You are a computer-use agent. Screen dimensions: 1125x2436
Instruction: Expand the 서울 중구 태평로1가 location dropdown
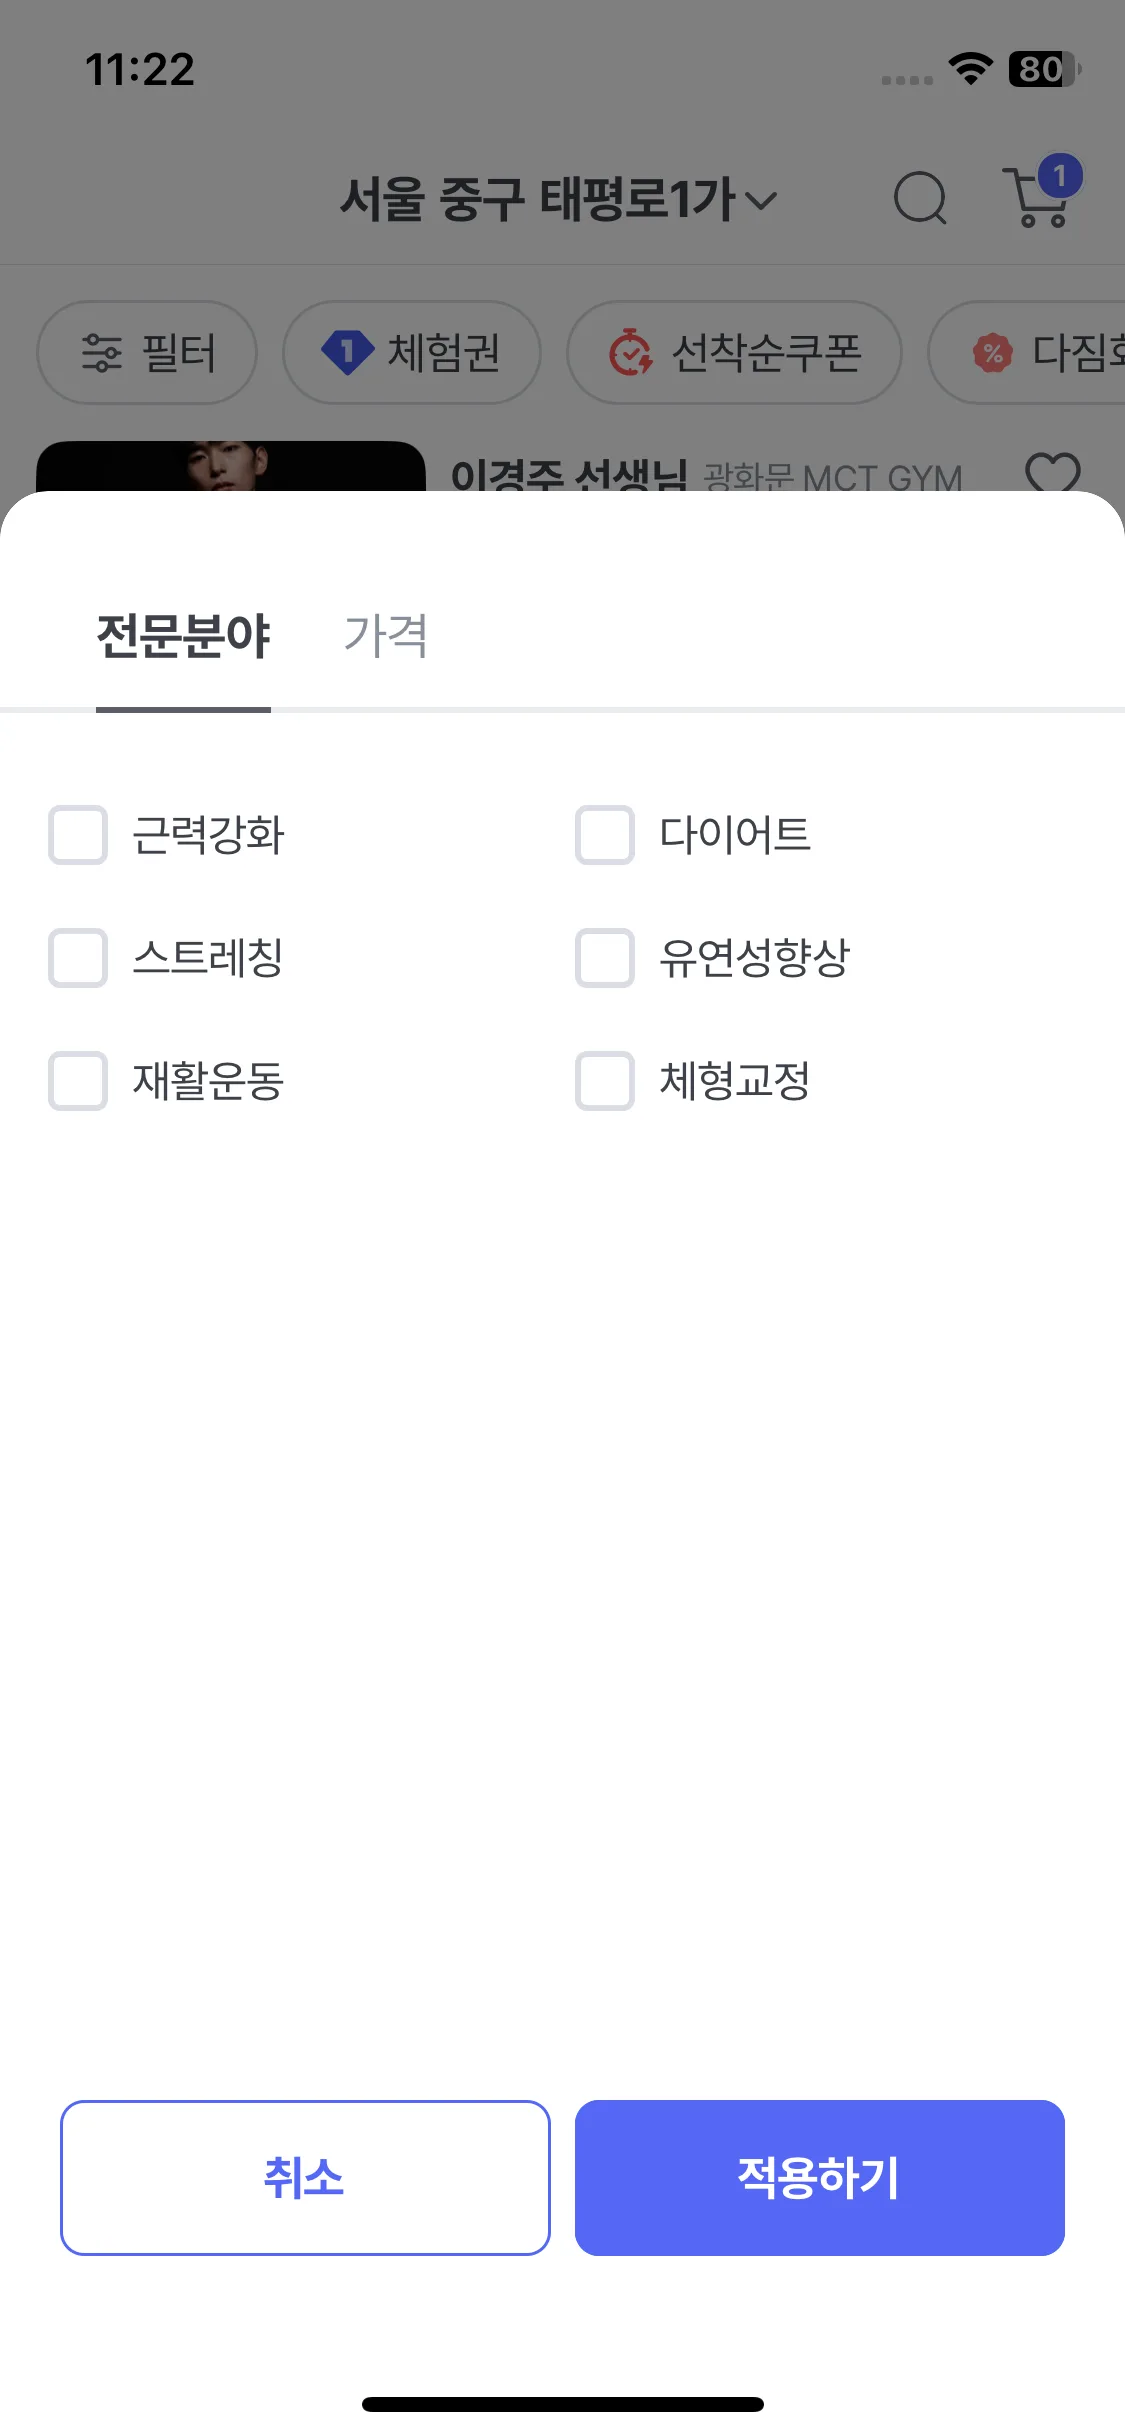coord(558,199)
